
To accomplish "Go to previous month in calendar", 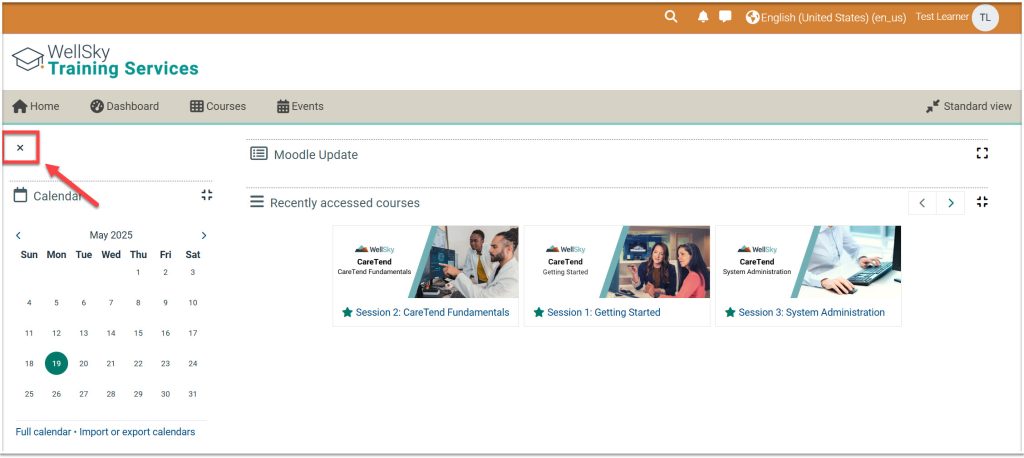I will pyautogui.click(x=18, y=235).
